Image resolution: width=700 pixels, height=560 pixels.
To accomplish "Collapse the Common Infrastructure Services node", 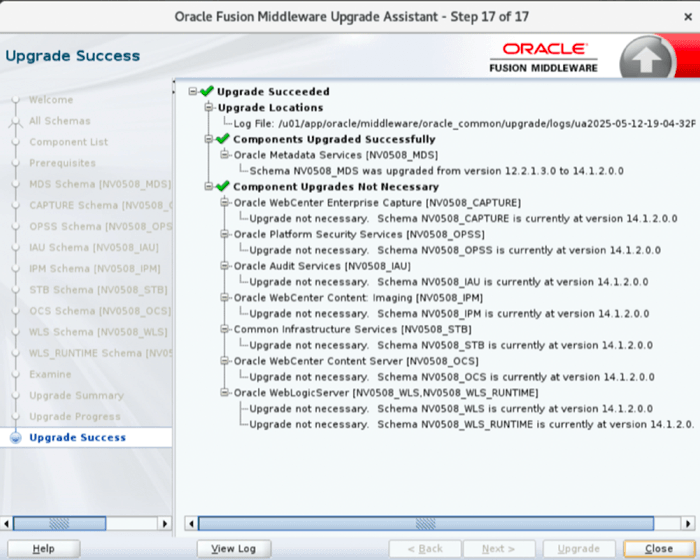I will [x=224, y=329].
